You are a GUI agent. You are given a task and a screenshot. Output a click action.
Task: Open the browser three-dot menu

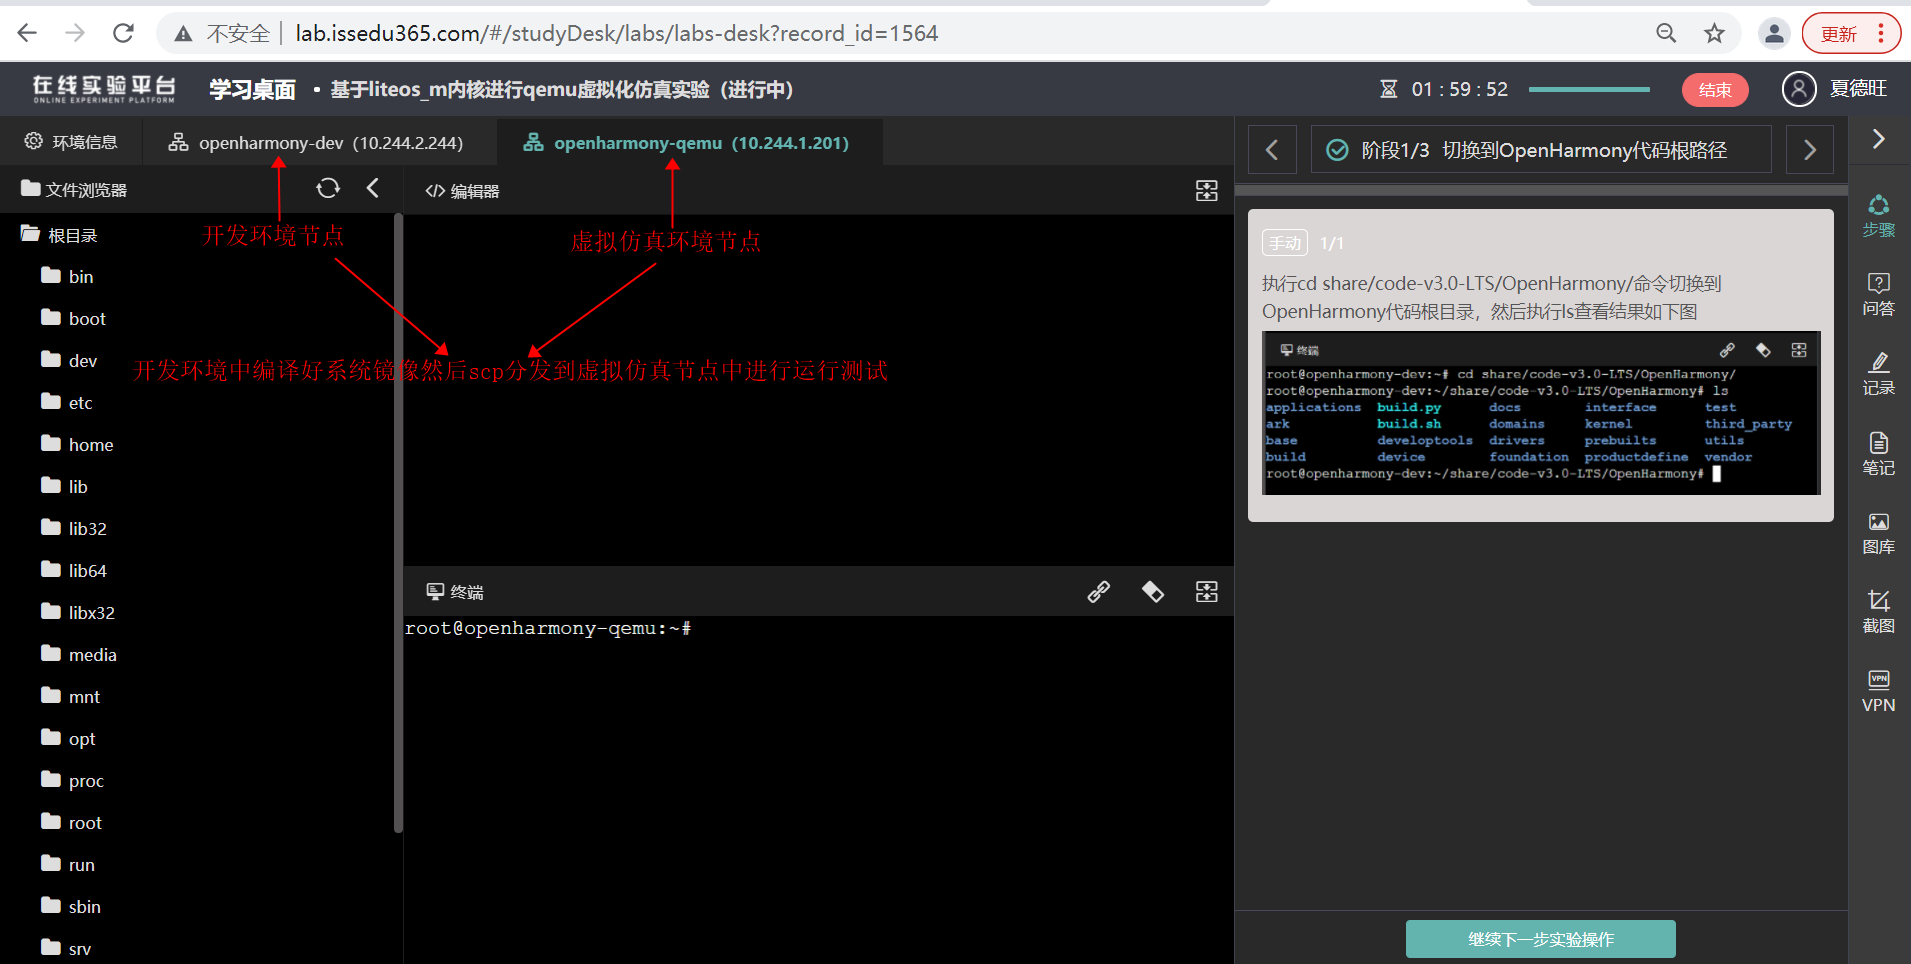pyautogui.click(x=1881, y=33)
